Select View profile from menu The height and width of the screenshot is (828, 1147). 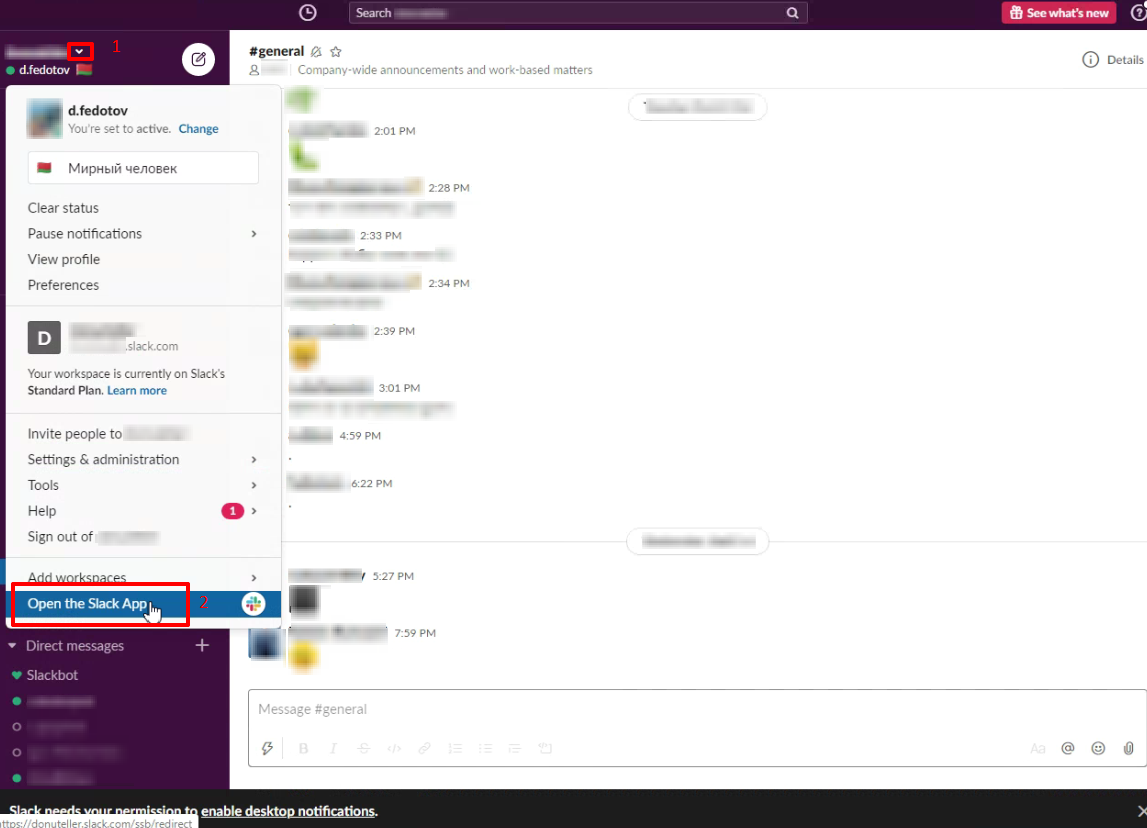pos(64,259)
